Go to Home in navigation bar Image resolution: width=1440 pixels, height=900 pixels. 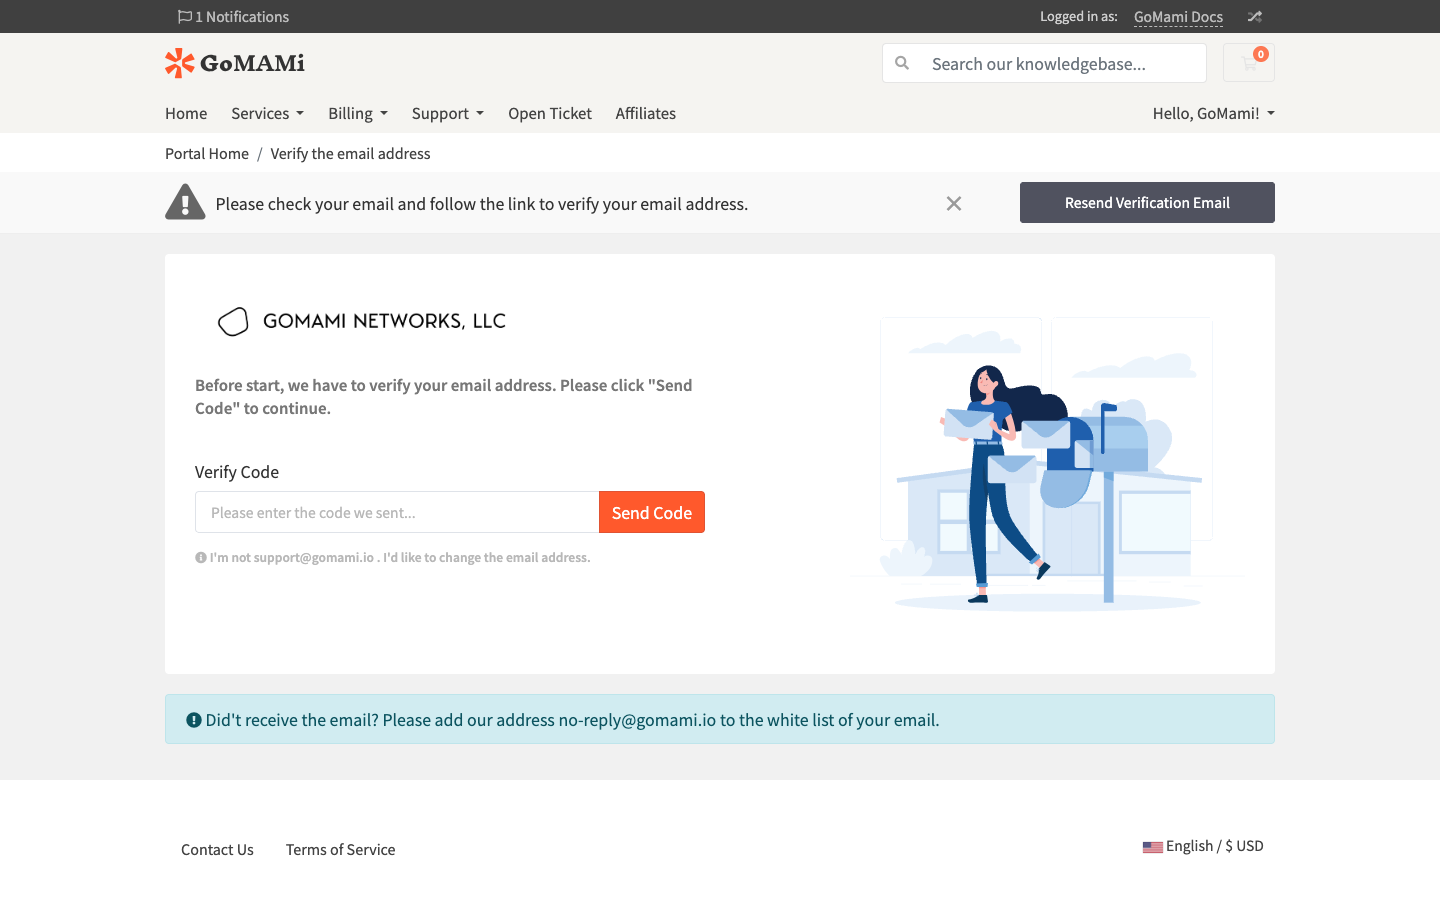[x=186, y=113]
